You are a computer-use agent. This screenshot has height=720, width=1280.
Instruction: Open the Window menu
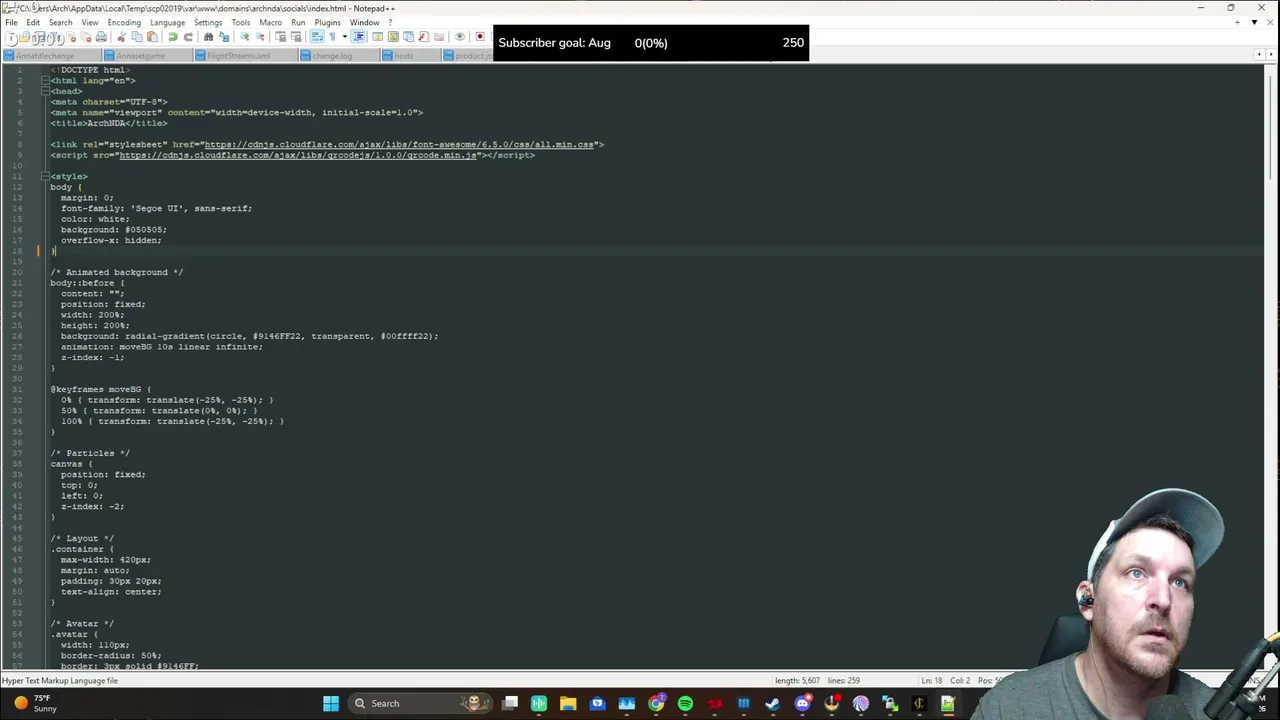pos(364,22)
